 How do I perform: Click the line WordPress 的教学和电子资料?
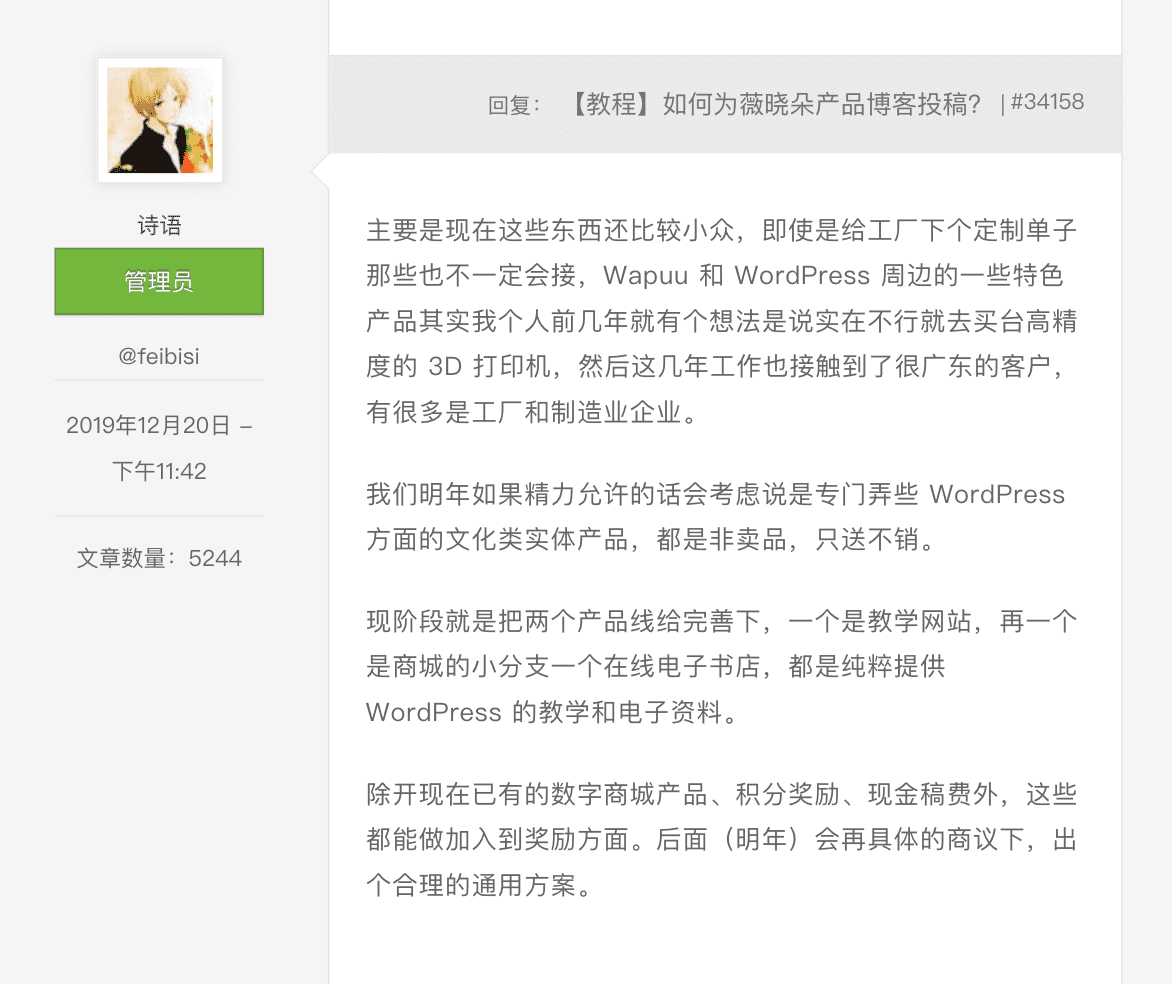point(552,712)
